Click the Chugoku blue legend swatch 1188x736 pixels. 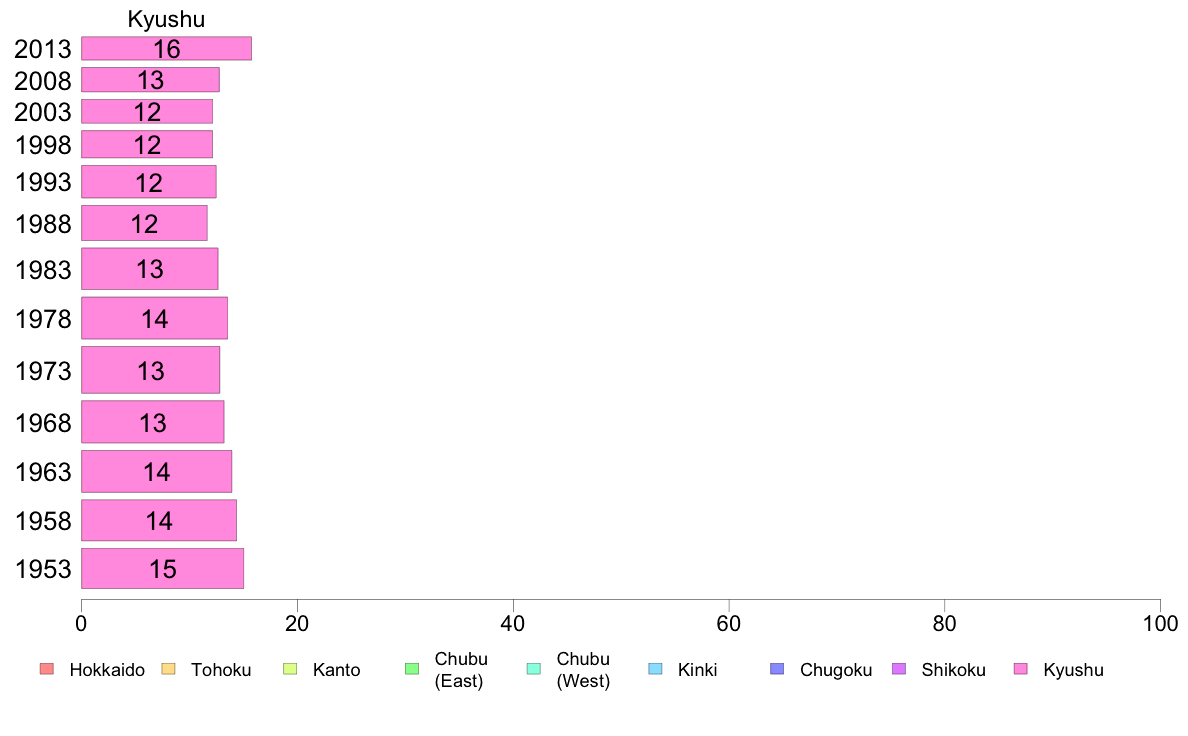(777, 669)
